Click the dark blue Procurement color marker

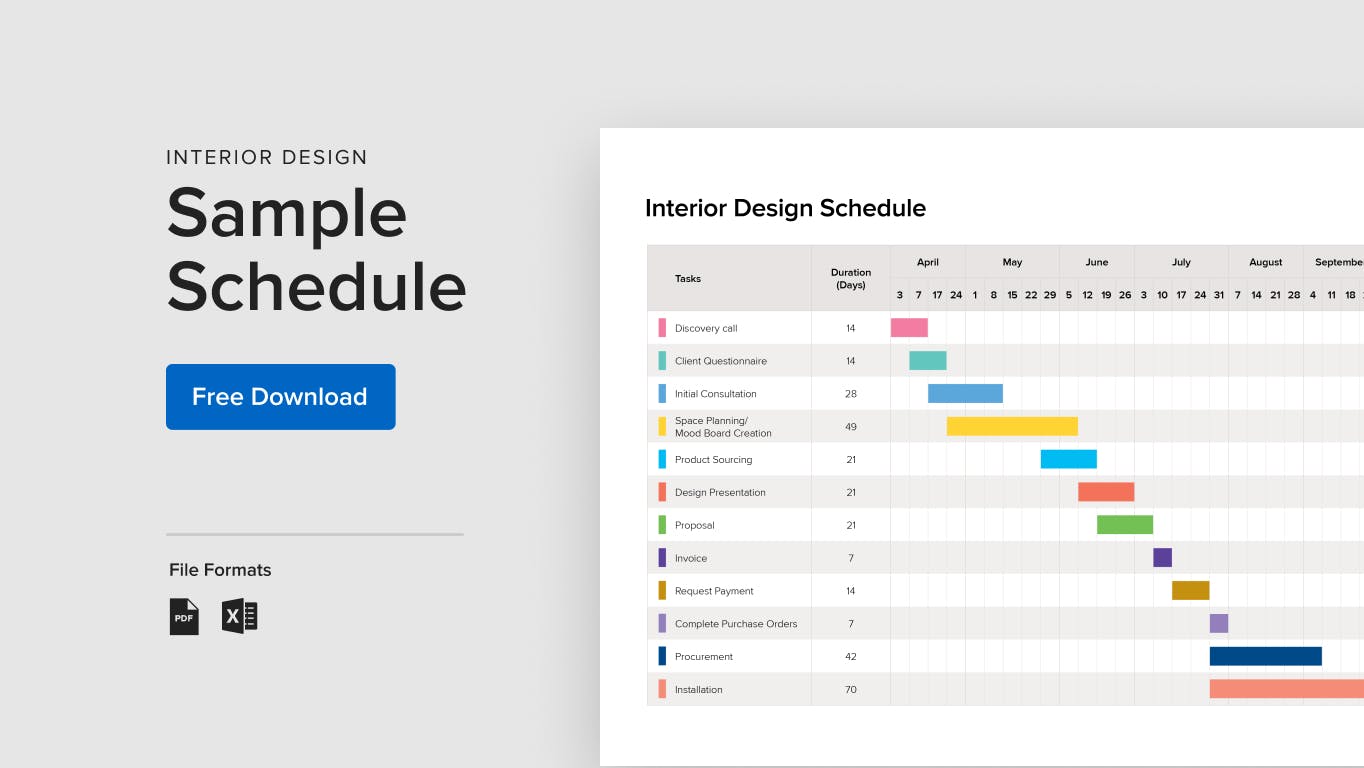coord(662,656)
